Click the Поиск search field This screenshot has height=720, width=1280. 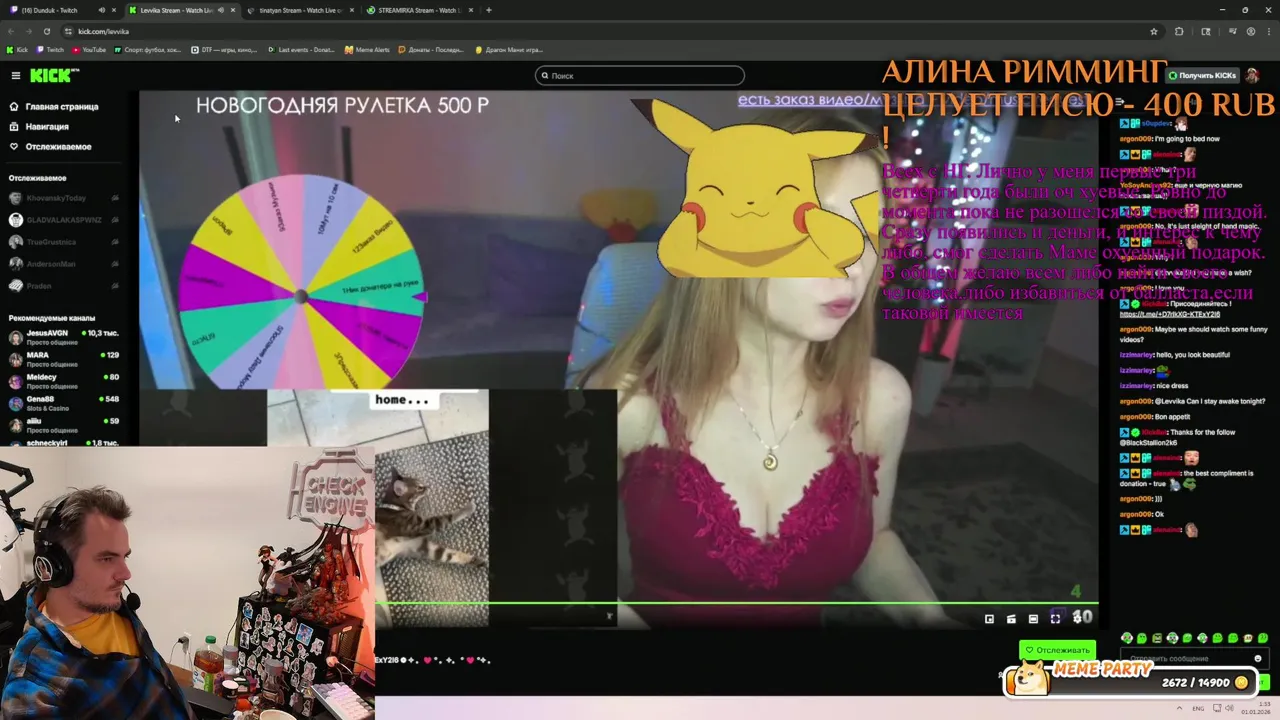(x=640, y=75)
